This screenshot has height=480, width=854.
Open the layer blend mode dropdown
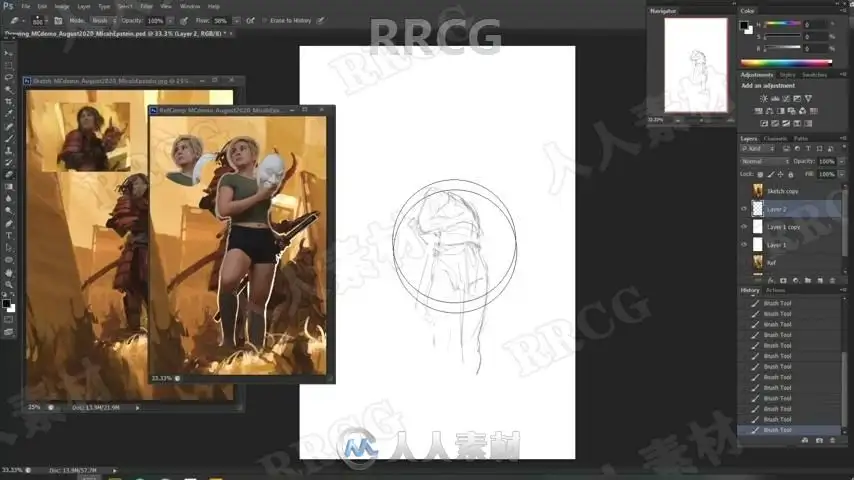(x=765, y=161)
